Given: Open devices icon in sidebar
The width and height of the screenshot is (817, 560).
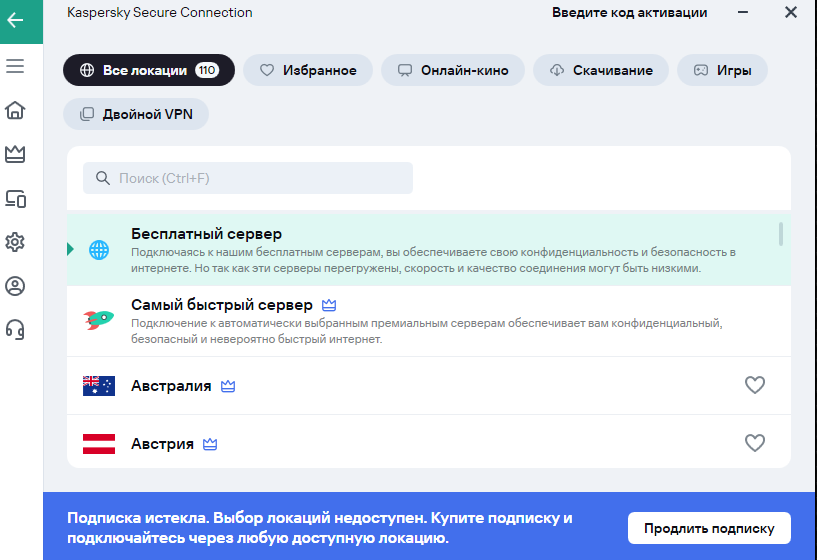Looking at the screenshot, I should pyautogui.click(x=15, y=198).
